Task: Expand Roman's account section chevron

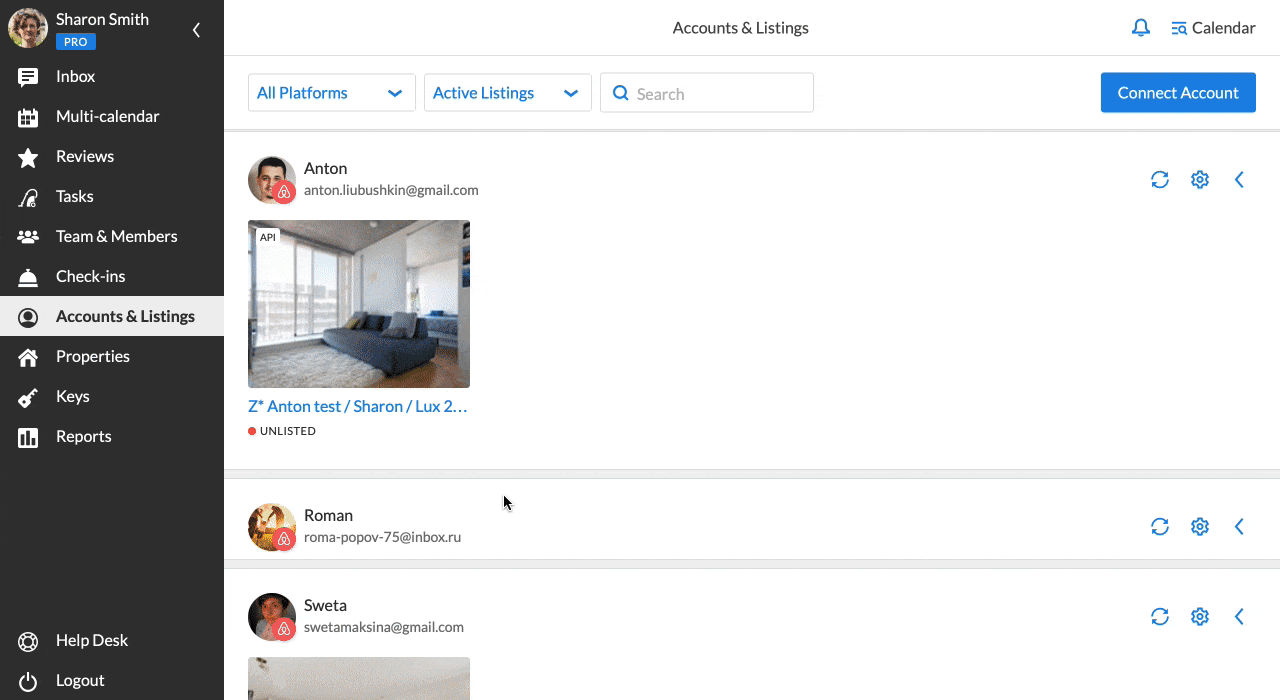Action: [x=1239, y=526]
